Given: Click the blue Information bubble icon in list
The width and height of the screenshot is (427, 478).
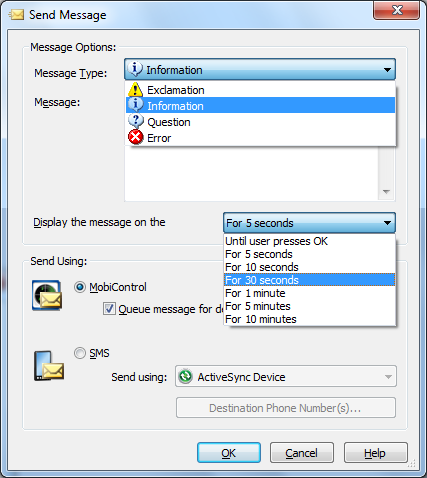Looking at the screenshot, I should 136,105.
